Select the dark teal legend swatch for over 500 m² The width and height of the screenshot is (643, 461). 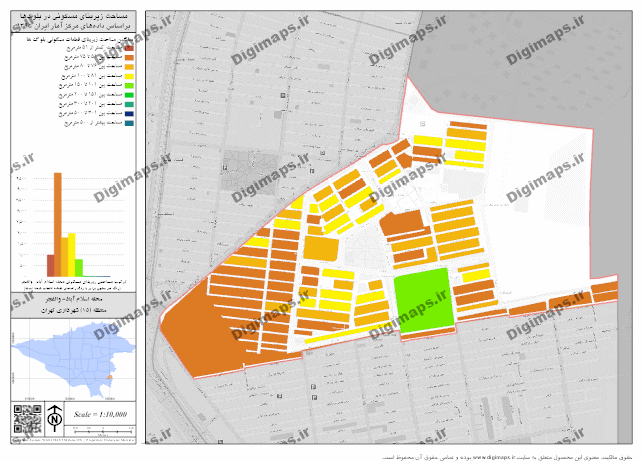click(x=129, y=123)
